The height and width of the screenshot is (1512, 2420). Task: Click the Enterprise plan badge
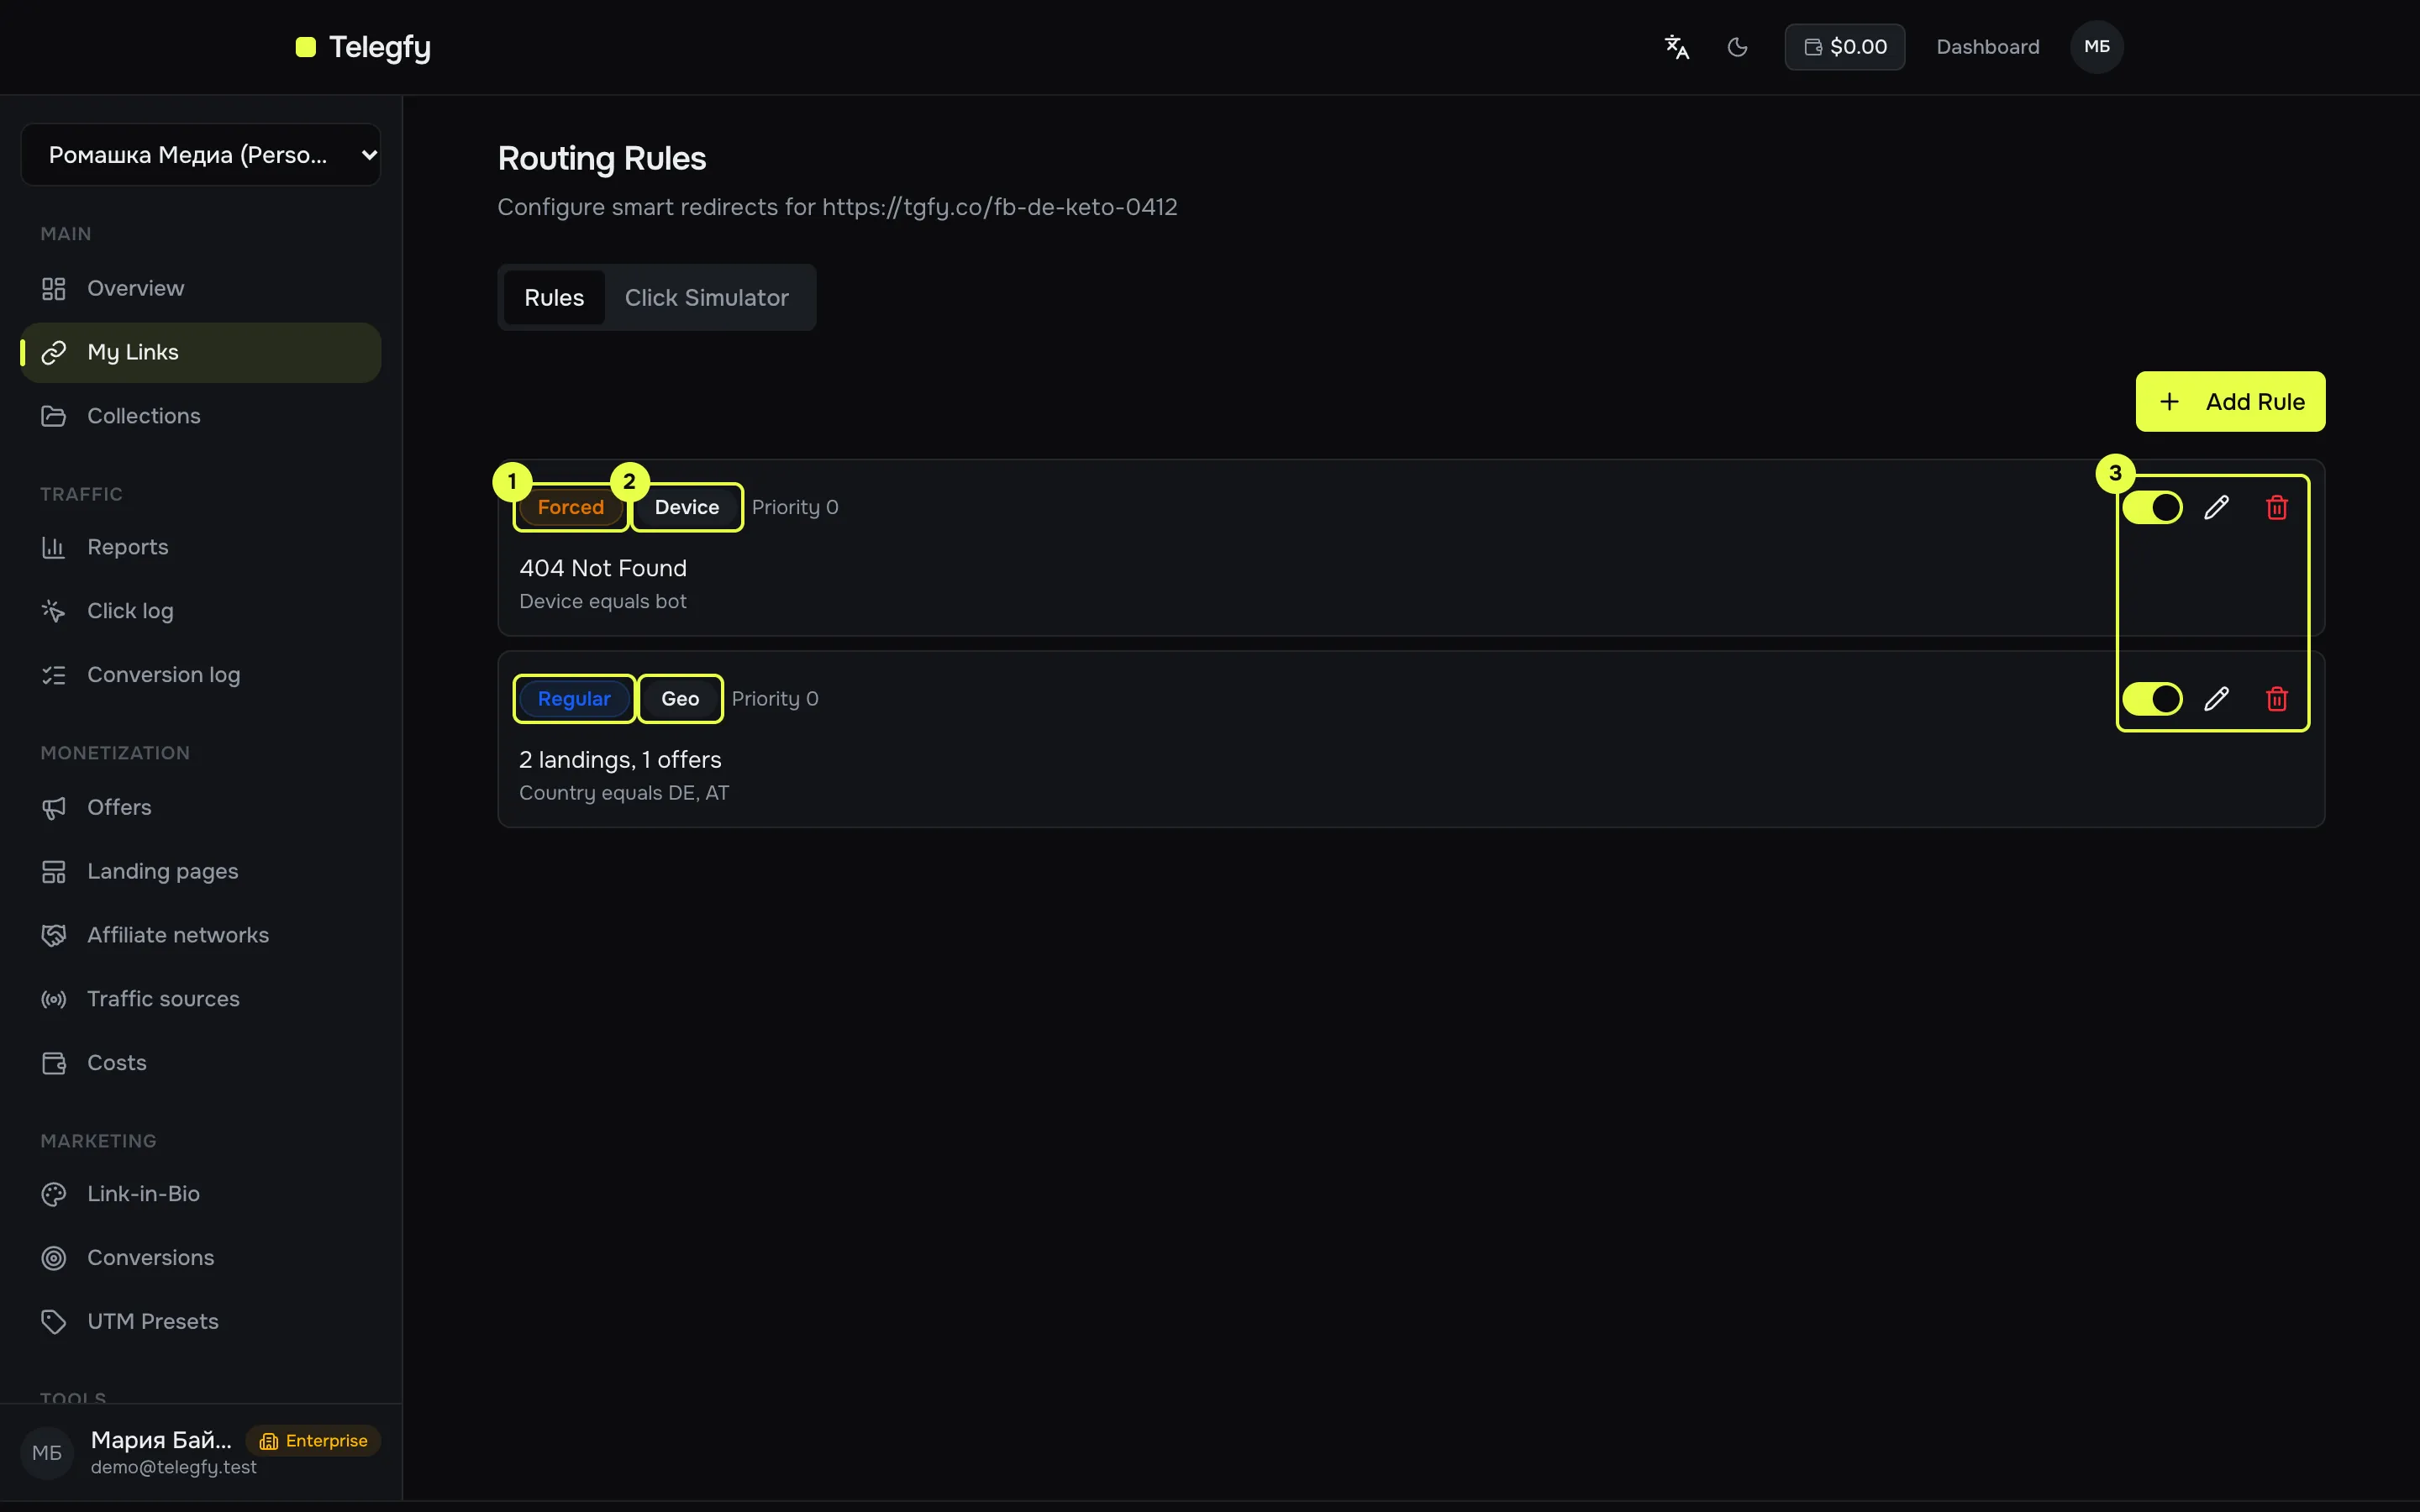(x=314, y=1441)
